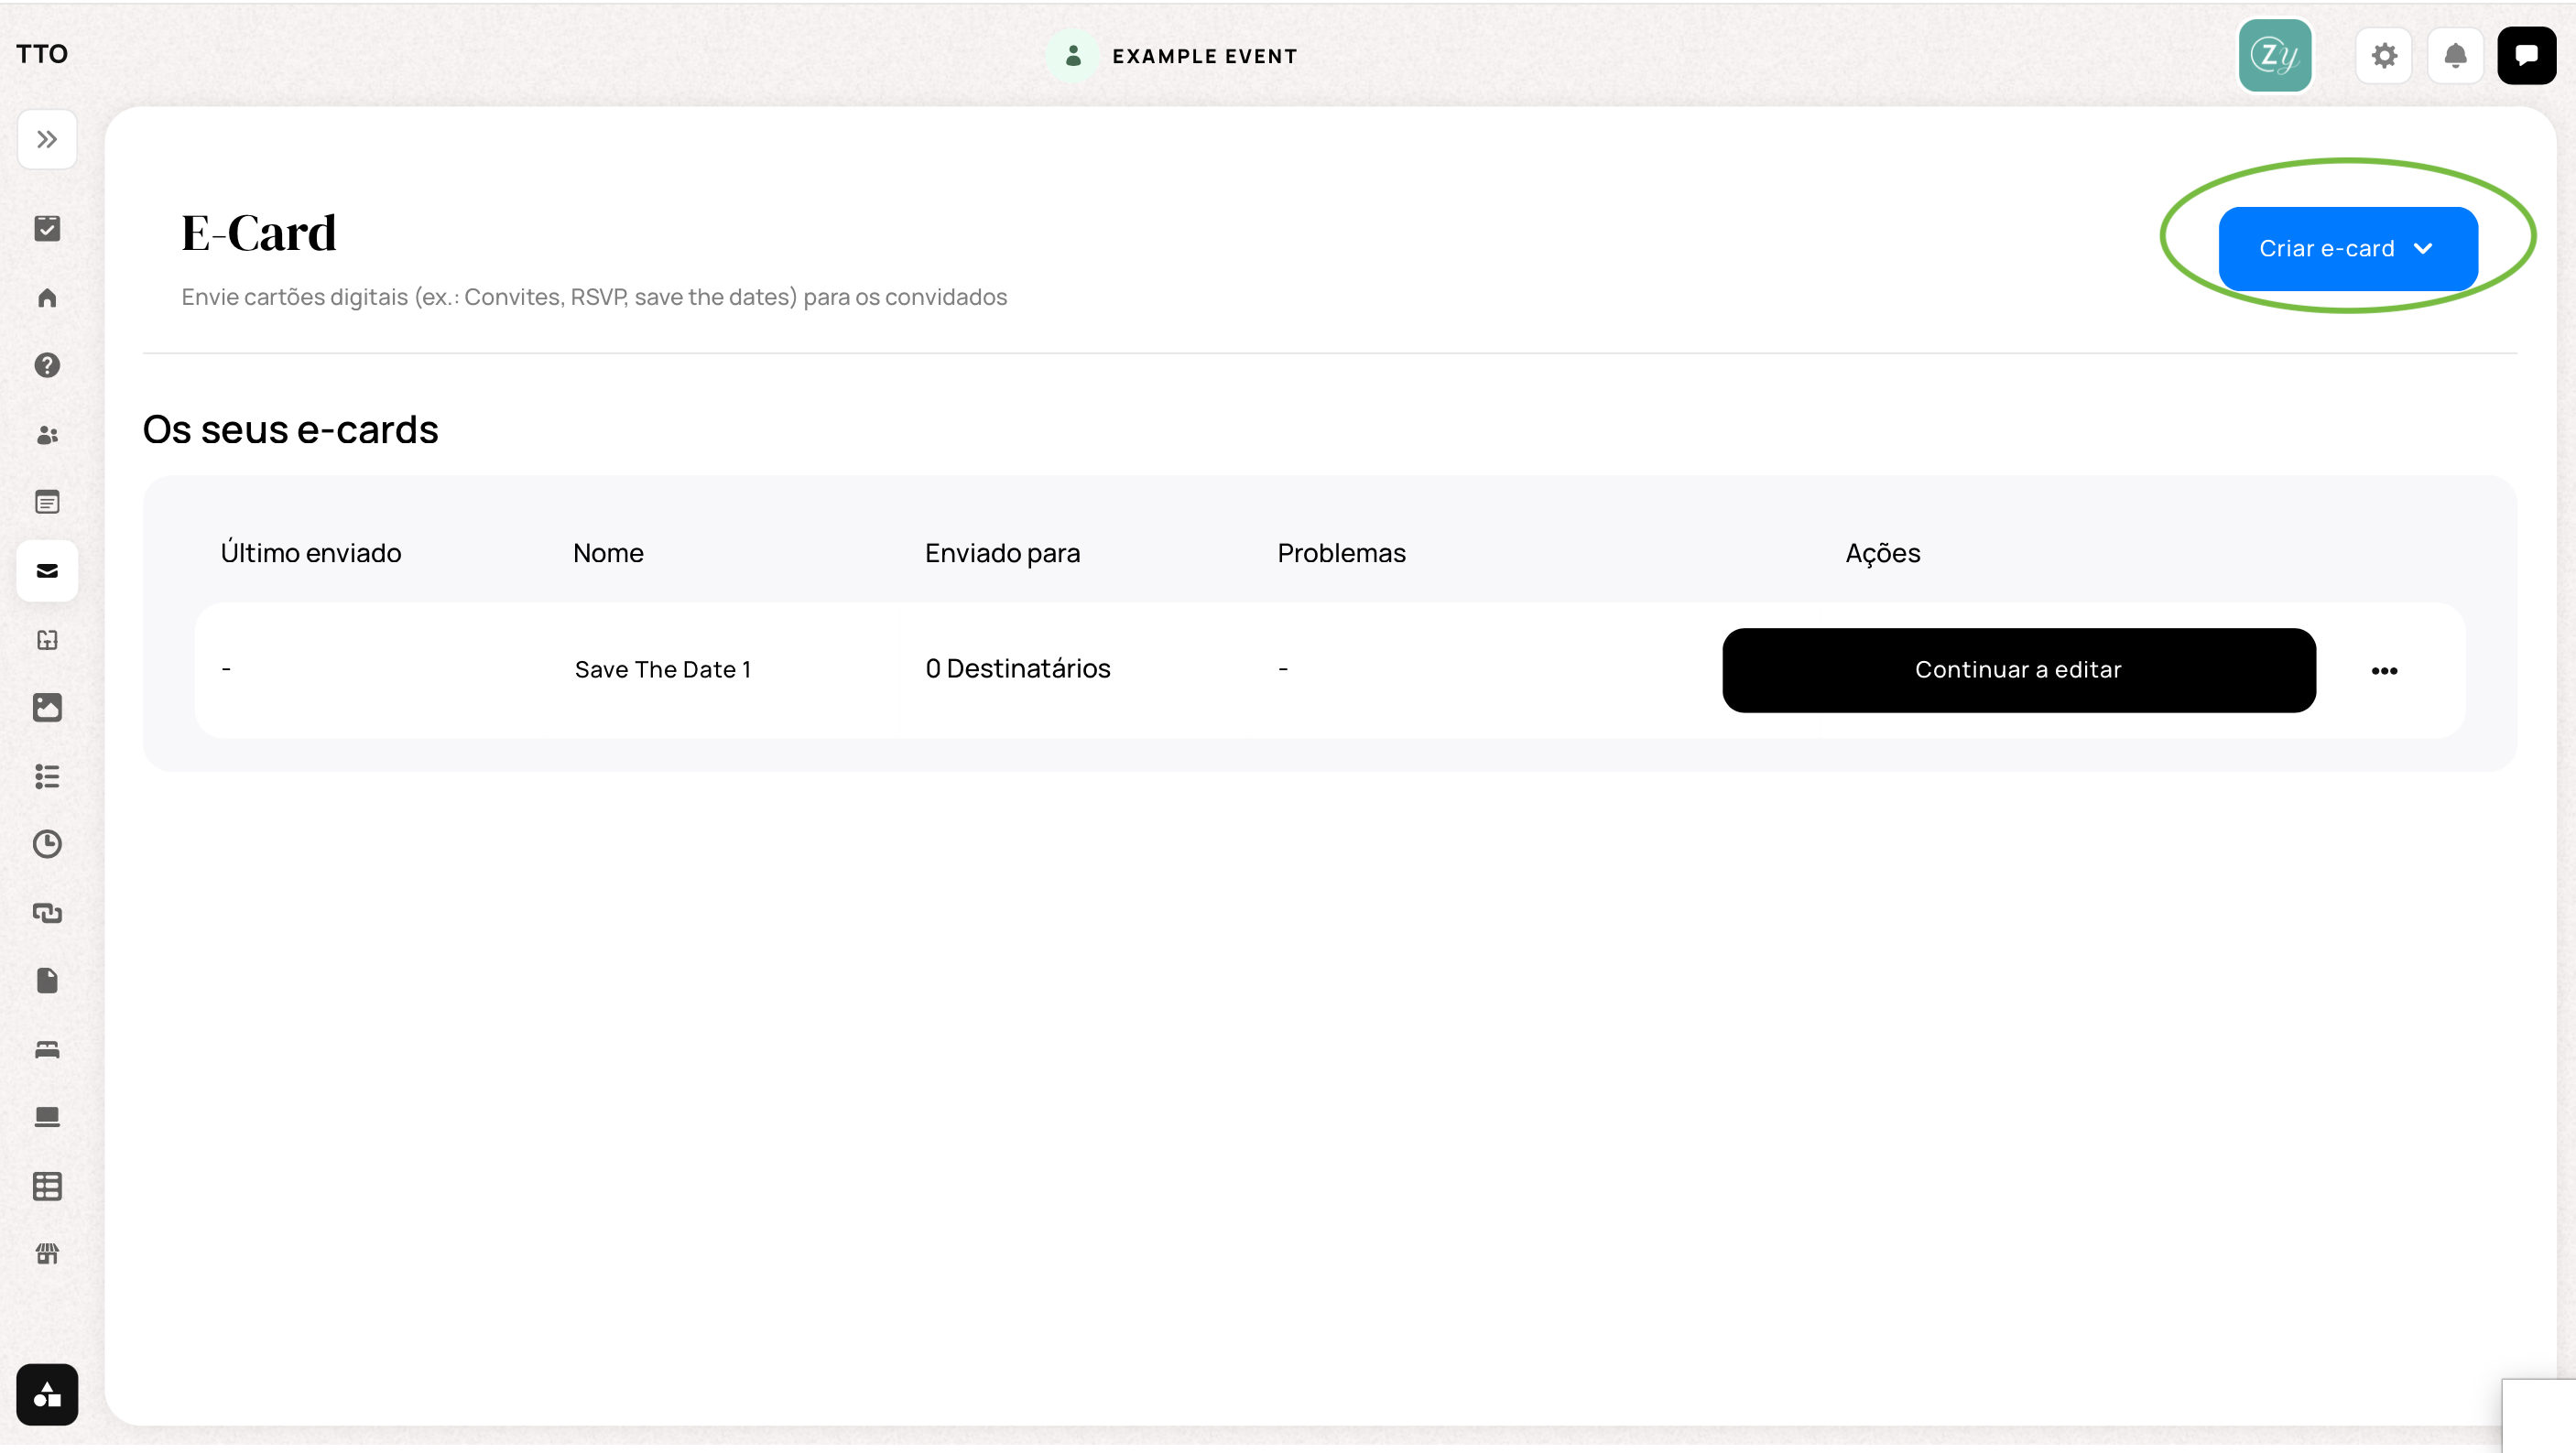Open settings gear icon
2576x1453 pixels.
tap(2384, 56)
